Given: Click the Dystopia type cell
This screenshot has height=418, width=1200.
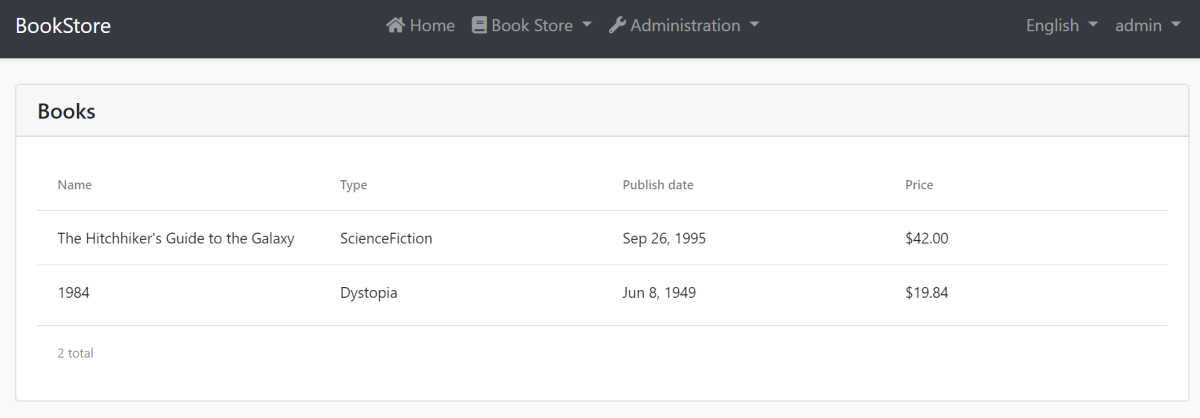Looking at the screenshot, I should [x=368, y=293].
